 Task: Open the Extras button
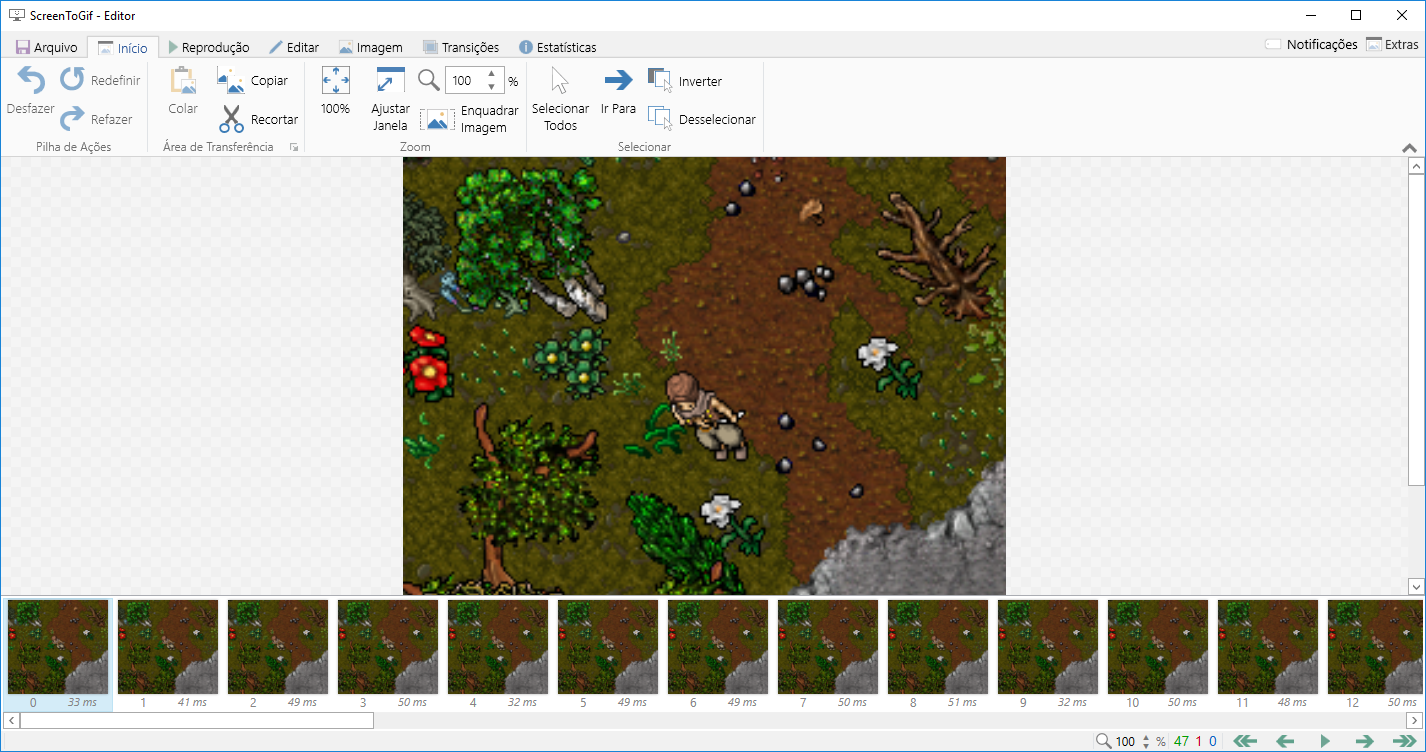[x=1392, y=44]
